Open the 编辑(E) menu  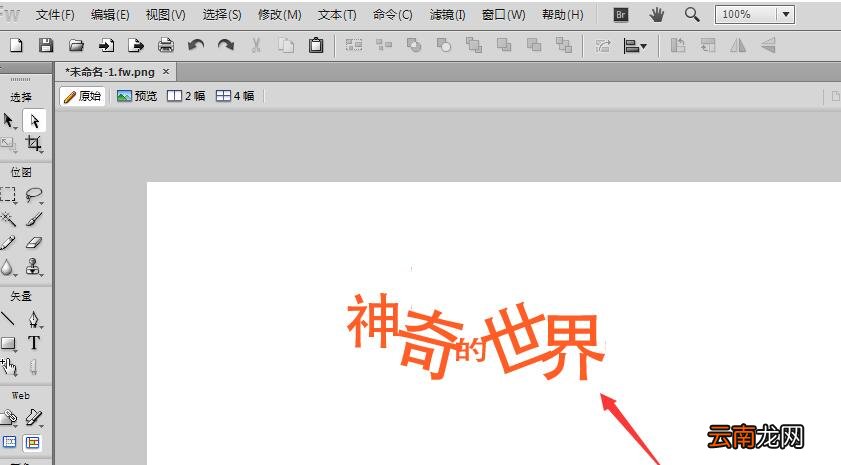110,14
